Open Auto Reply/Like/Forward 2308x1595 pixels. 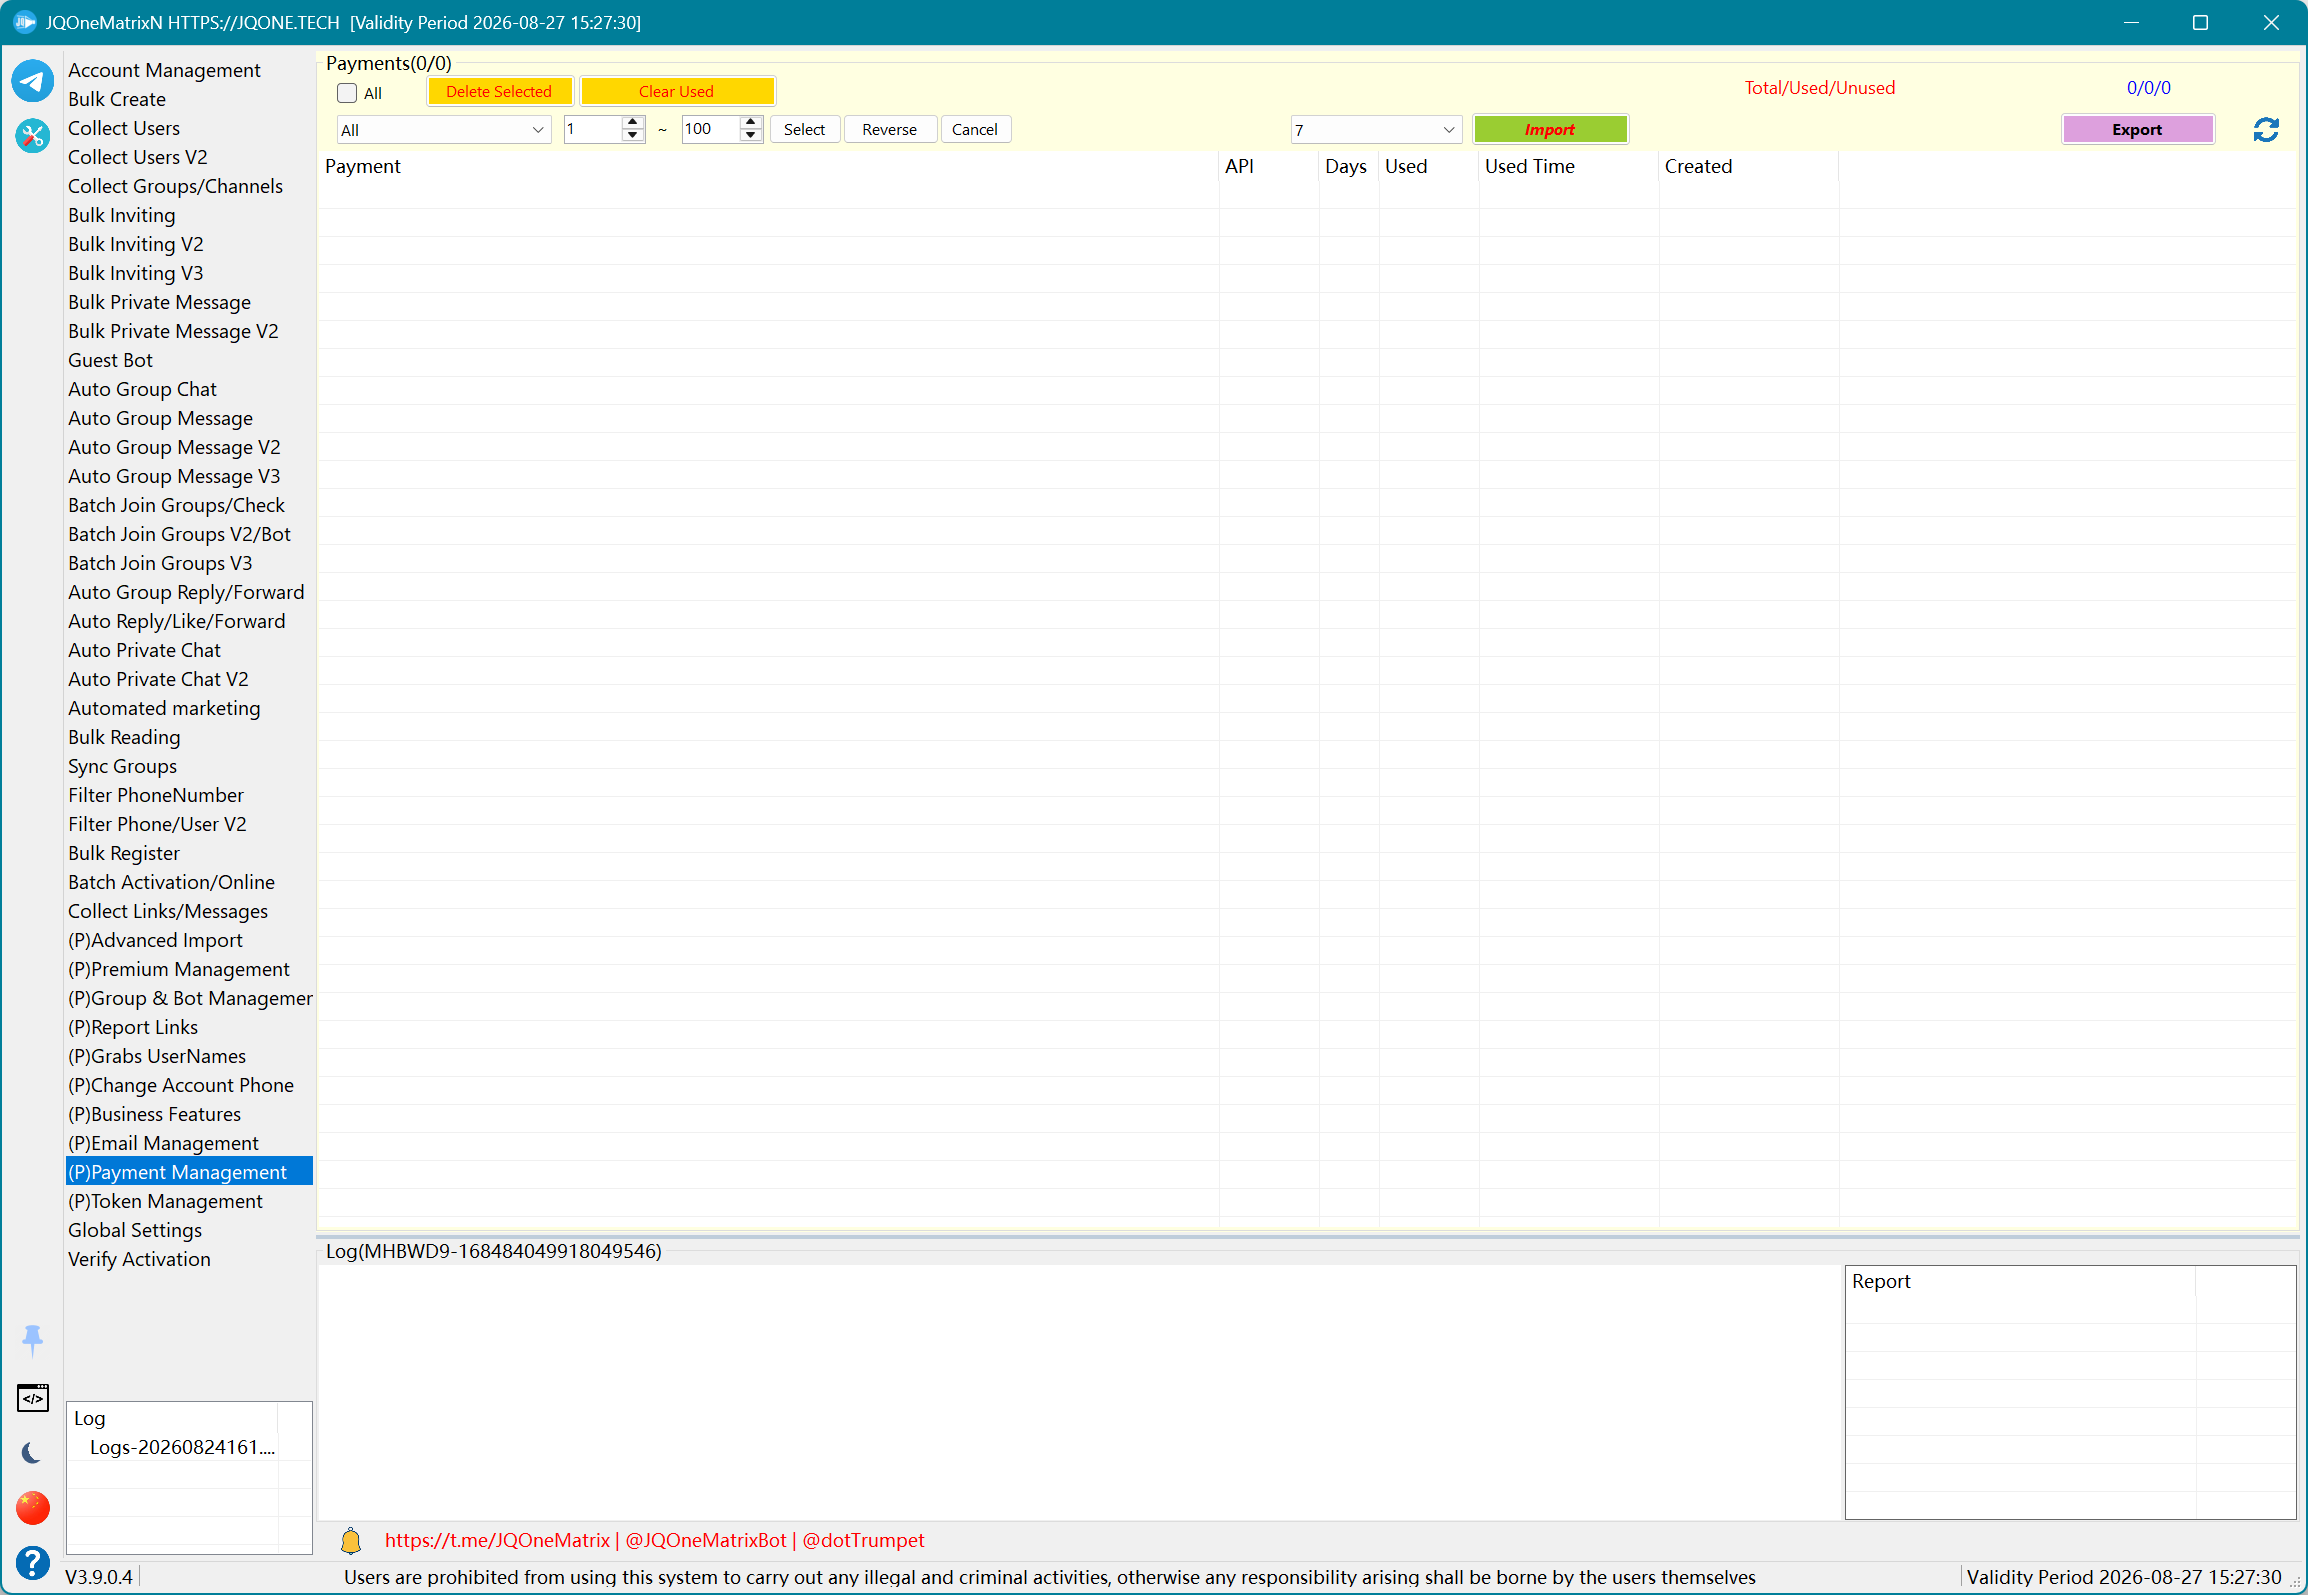click(x=176, y=621)
